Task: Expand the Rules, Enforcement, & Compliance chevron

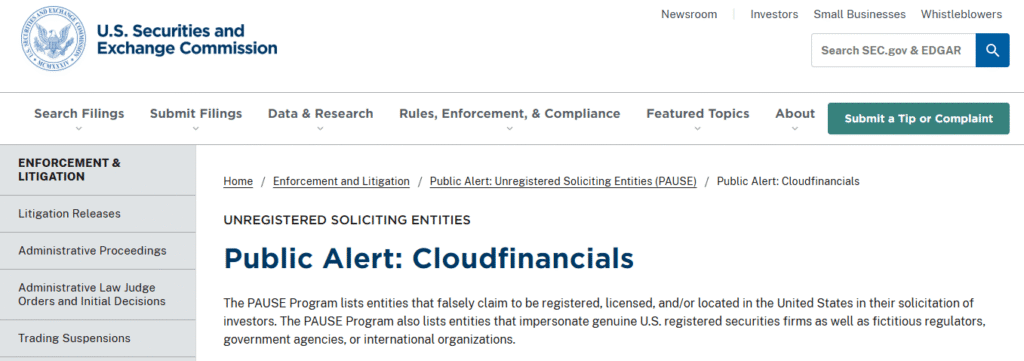Action: coord(509,129)
